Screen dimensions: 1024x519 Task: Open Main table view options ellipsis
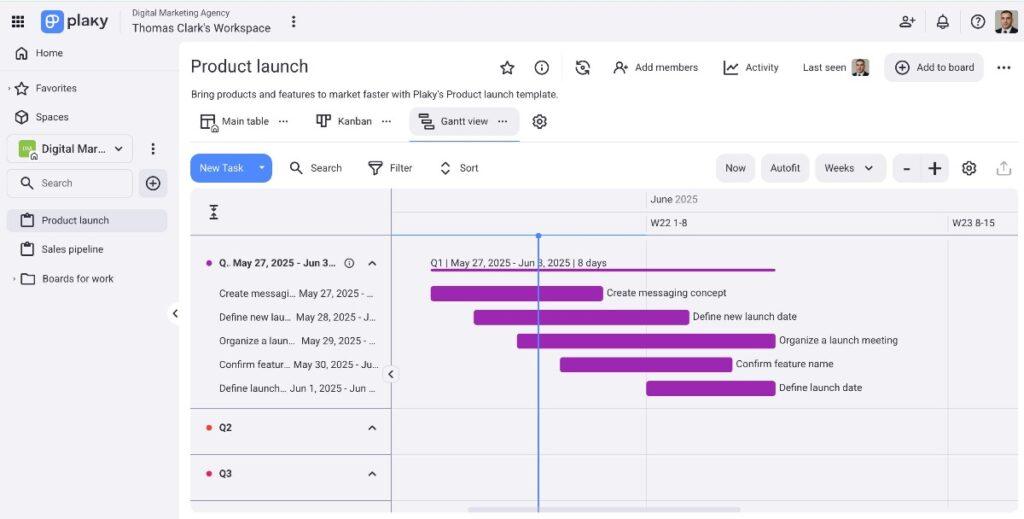pyautogui.click(x=283, y=121)
